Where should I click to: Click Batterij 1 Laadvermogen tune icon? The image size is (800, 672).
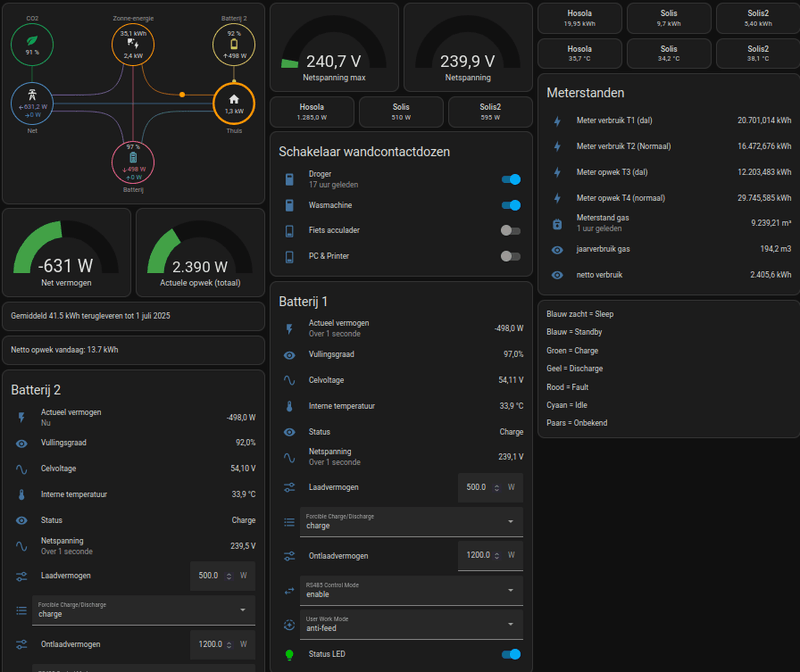click(289, 488)
